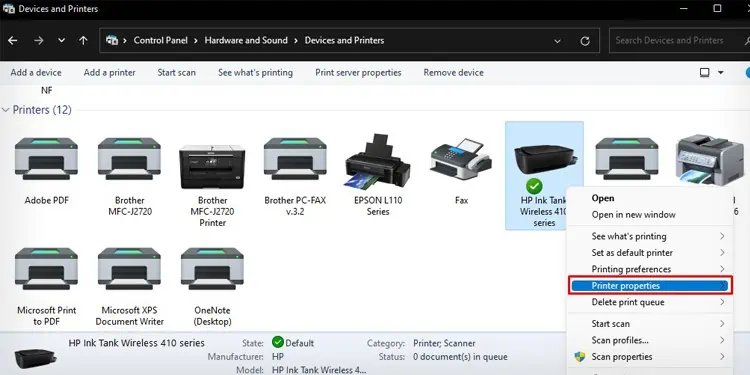The width and height of the screenshot is (750, 375).
Task: Go up one folder level
Action: [x=83, y=41]
